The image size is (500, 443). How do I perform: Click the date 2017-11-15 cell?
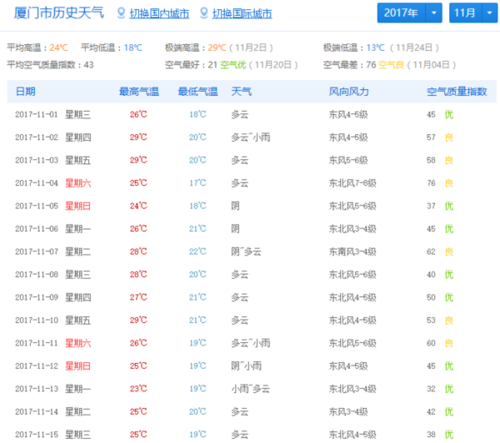36,435
